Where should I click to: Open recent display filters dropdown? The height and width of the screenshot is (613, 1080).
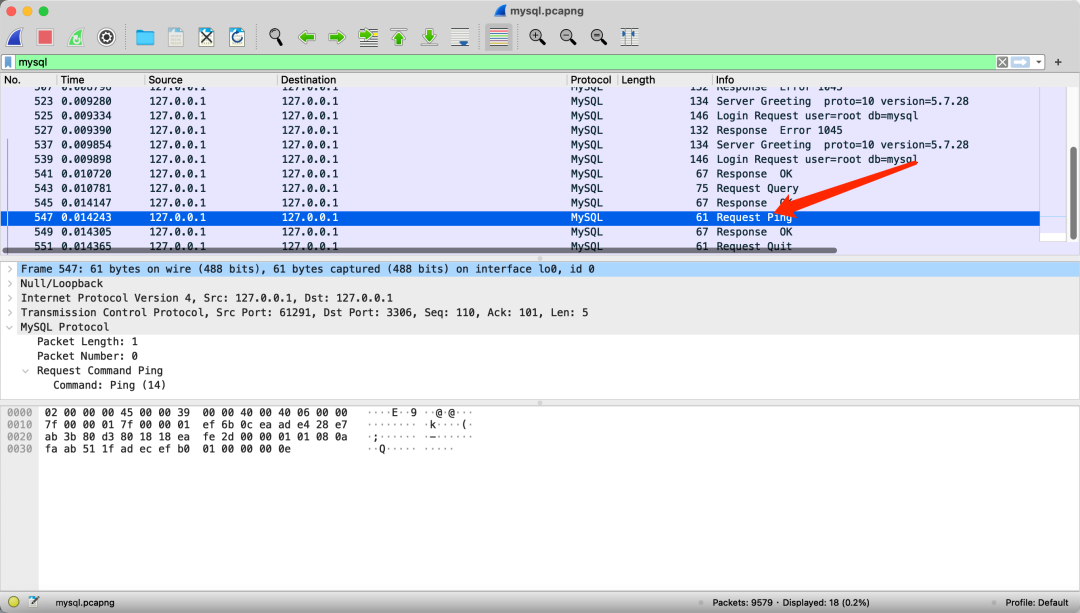pos(1038,62)
